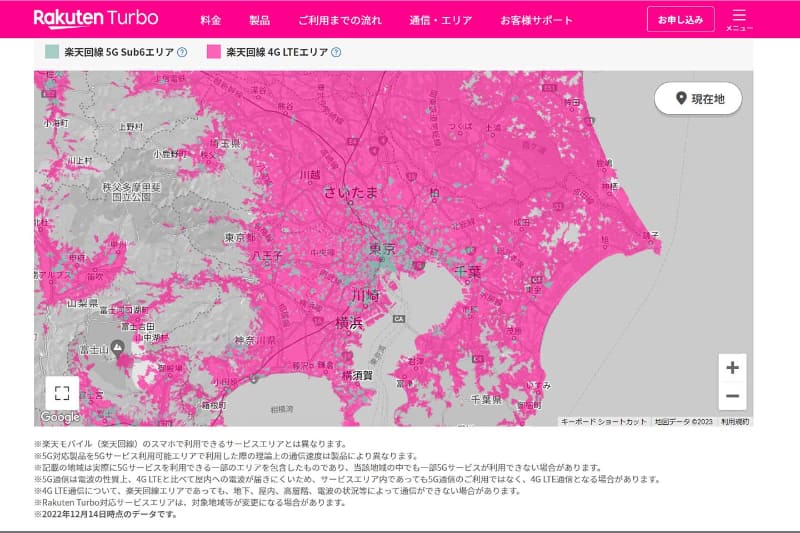Click help icon beside 4G LTEエリア
The image size is (800, 533).
point(336,52)
